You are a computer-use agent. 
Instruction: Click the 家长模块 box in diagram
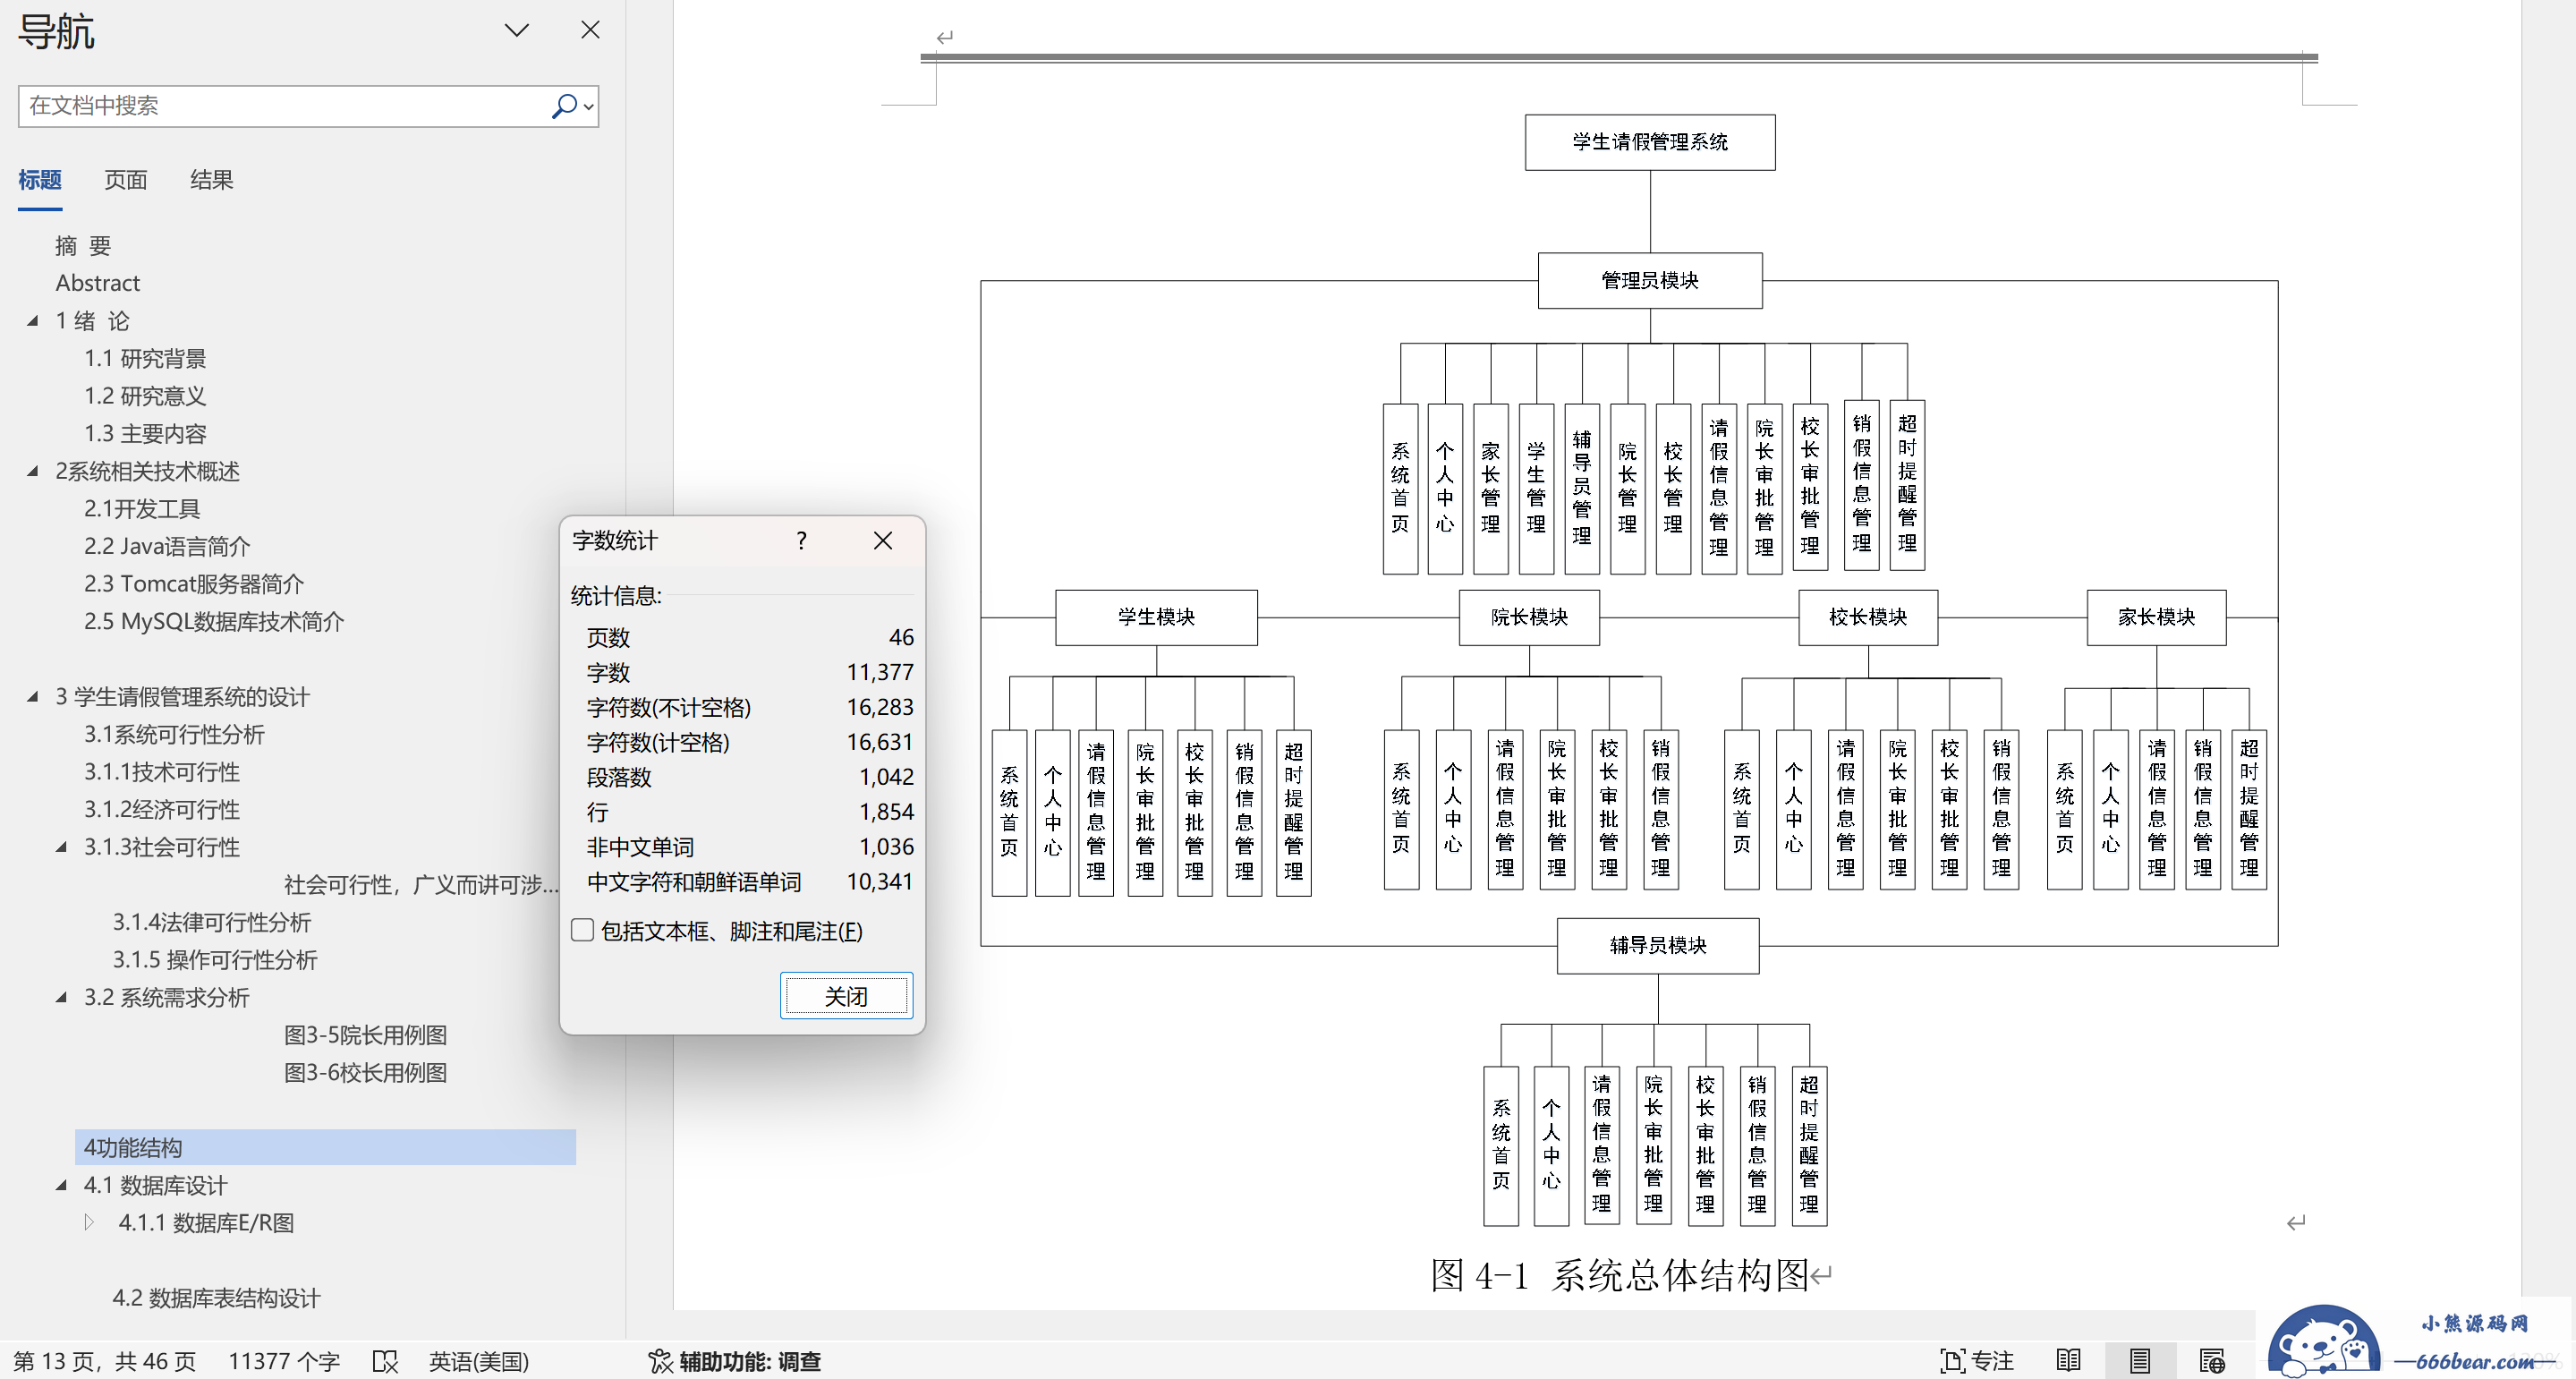(2157, 617)
